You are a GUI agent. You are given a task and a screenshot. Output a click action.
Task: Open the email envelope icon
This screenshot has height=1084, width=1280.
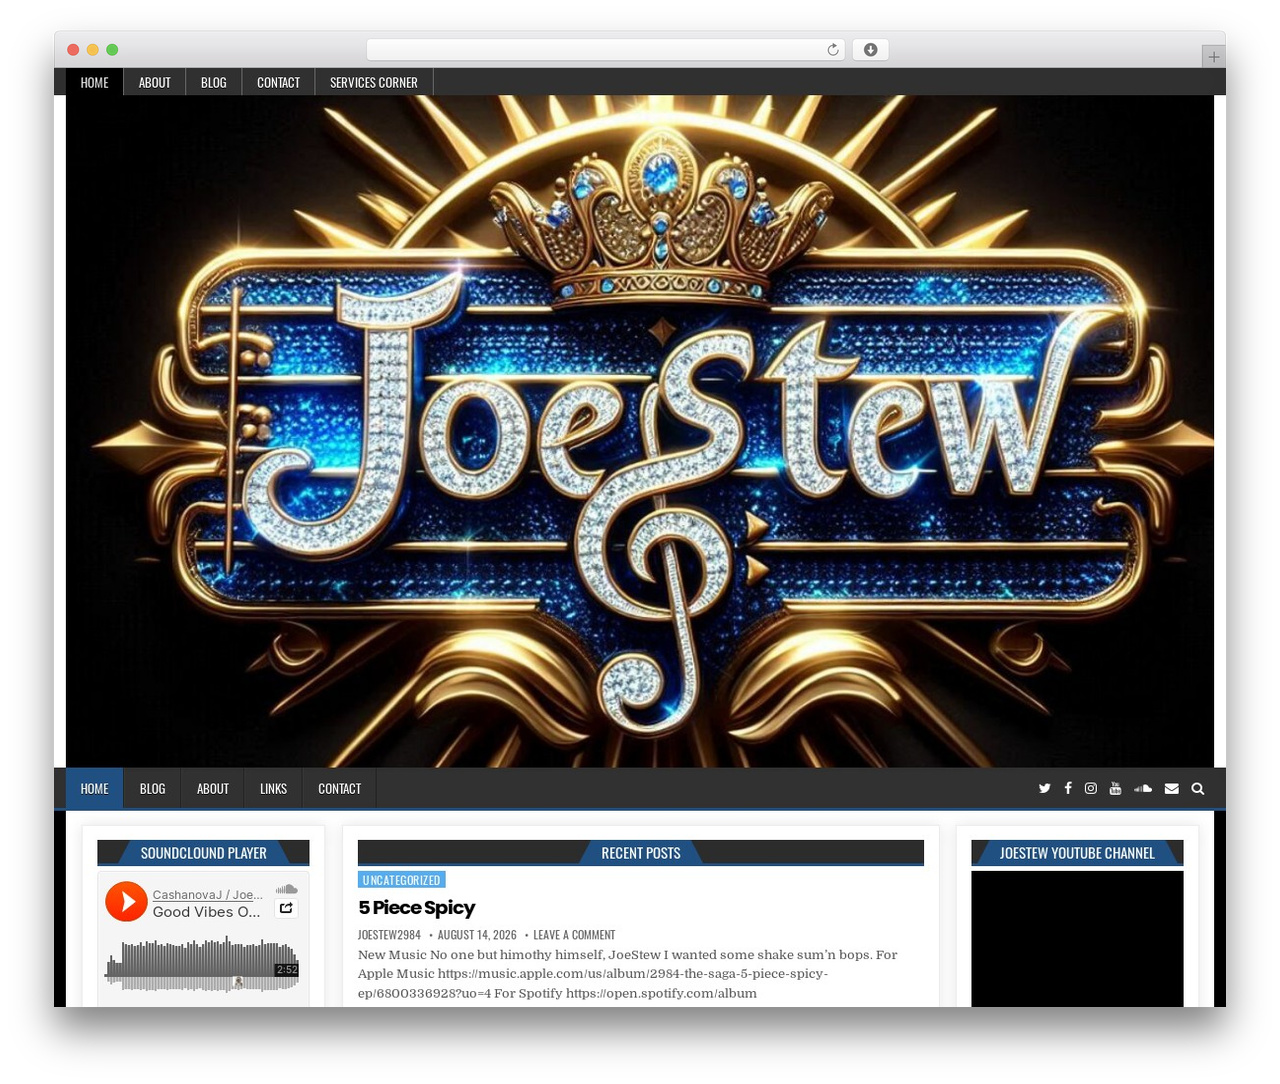(1172, 788)
